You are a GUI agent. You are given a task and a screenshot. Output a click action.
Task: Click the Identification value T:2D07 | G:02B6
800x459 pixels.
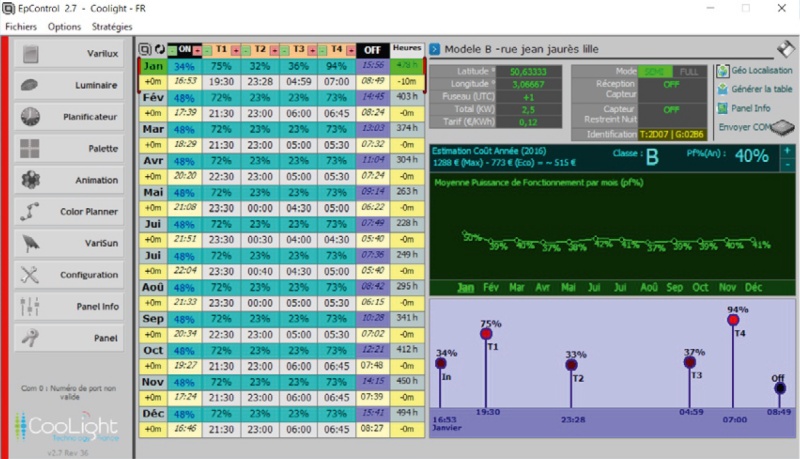pos(672,135)
